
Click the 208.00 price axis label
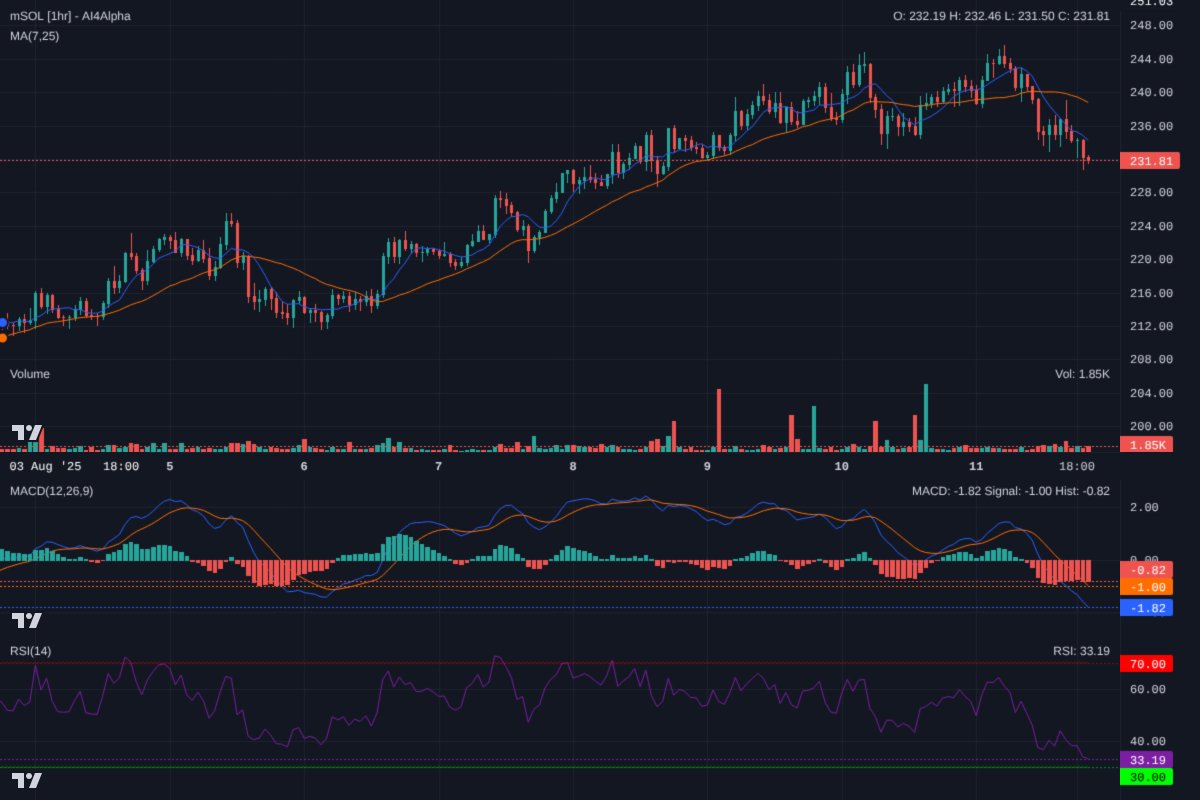[x=1151, y=359]
